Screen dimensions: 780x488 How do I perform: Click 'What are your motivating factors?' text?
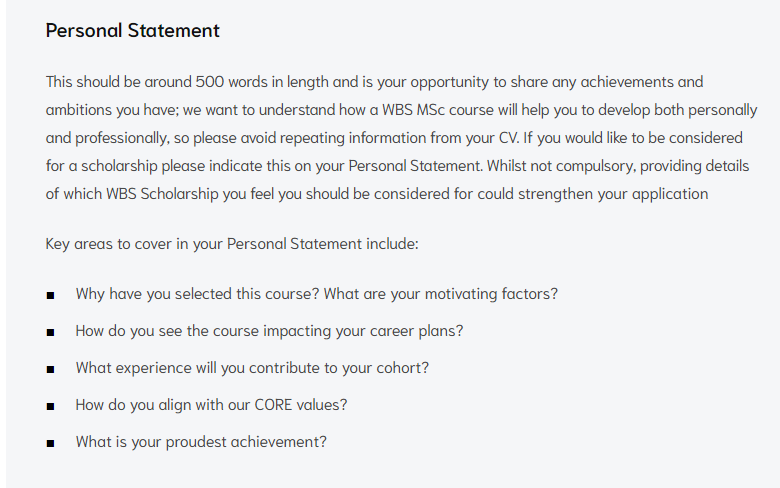pos(441,294)
